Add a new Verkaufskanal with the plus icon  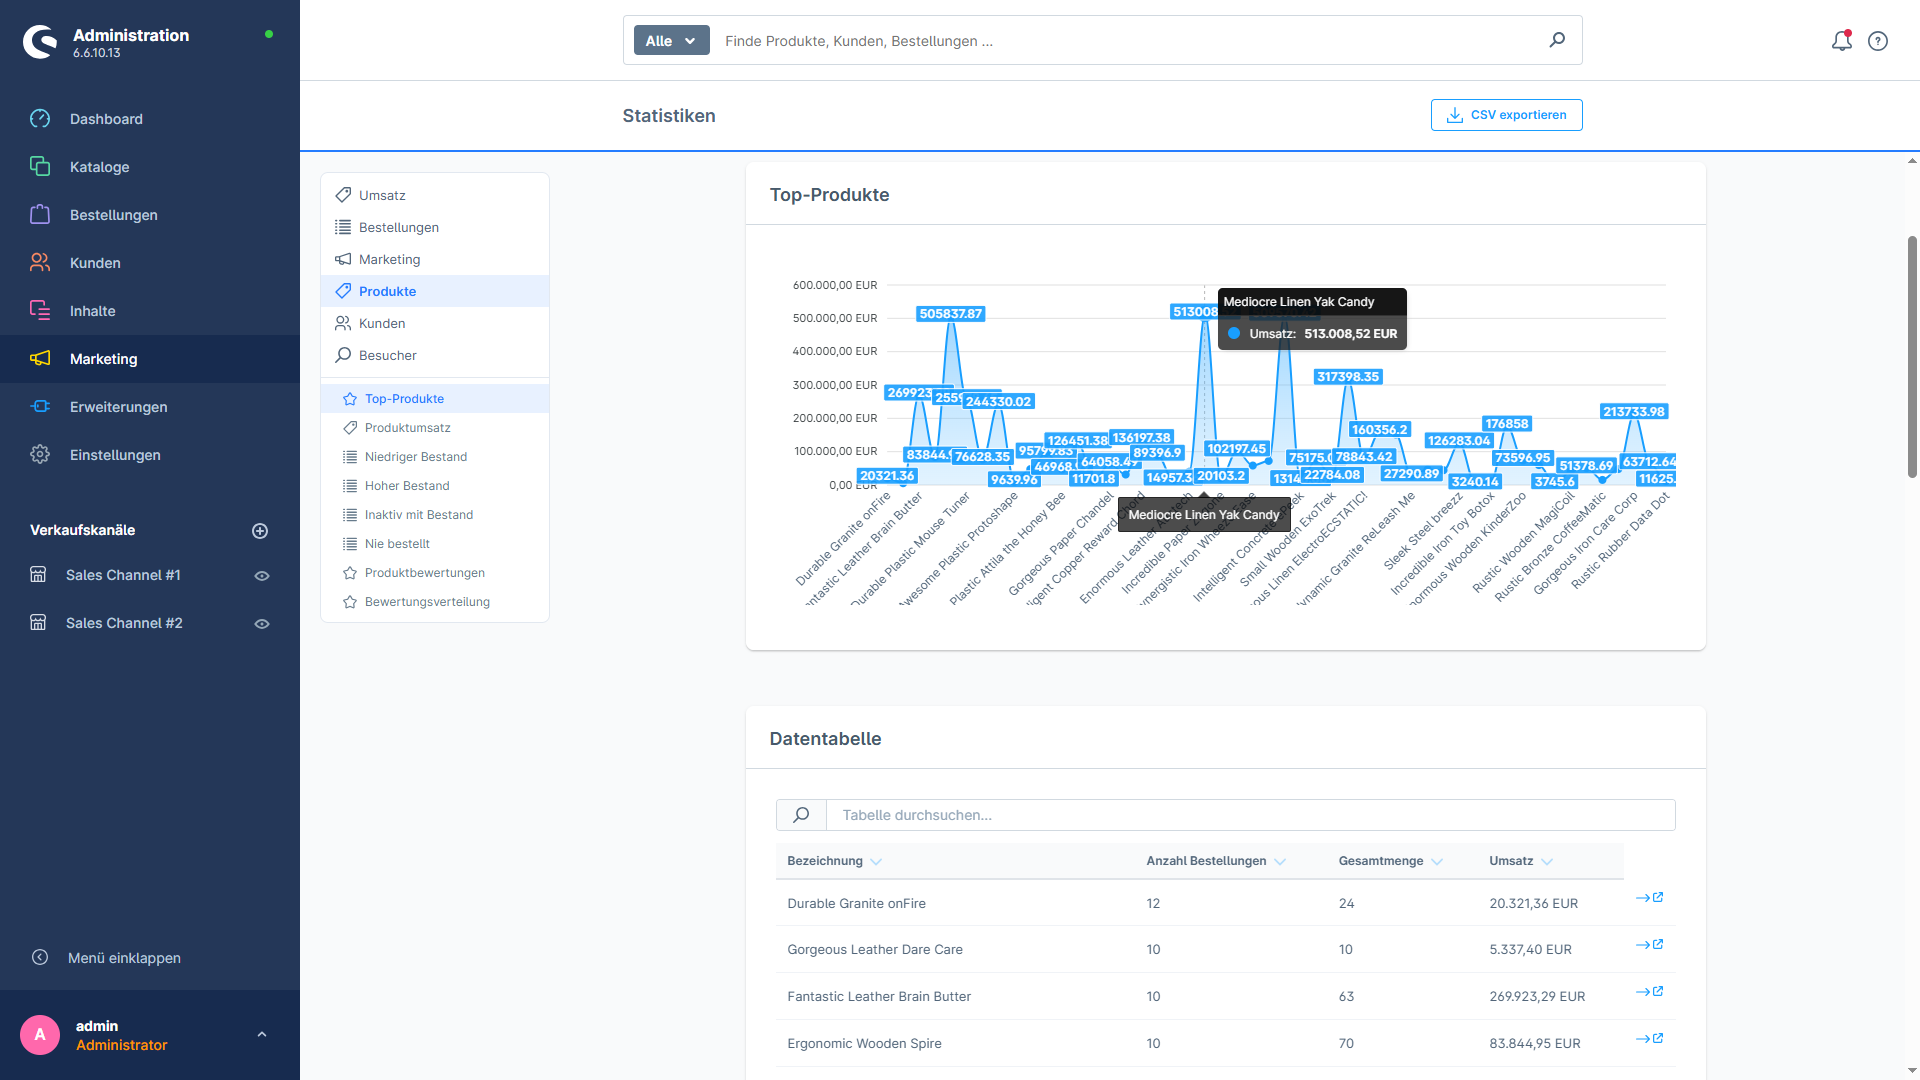[260, 530]
